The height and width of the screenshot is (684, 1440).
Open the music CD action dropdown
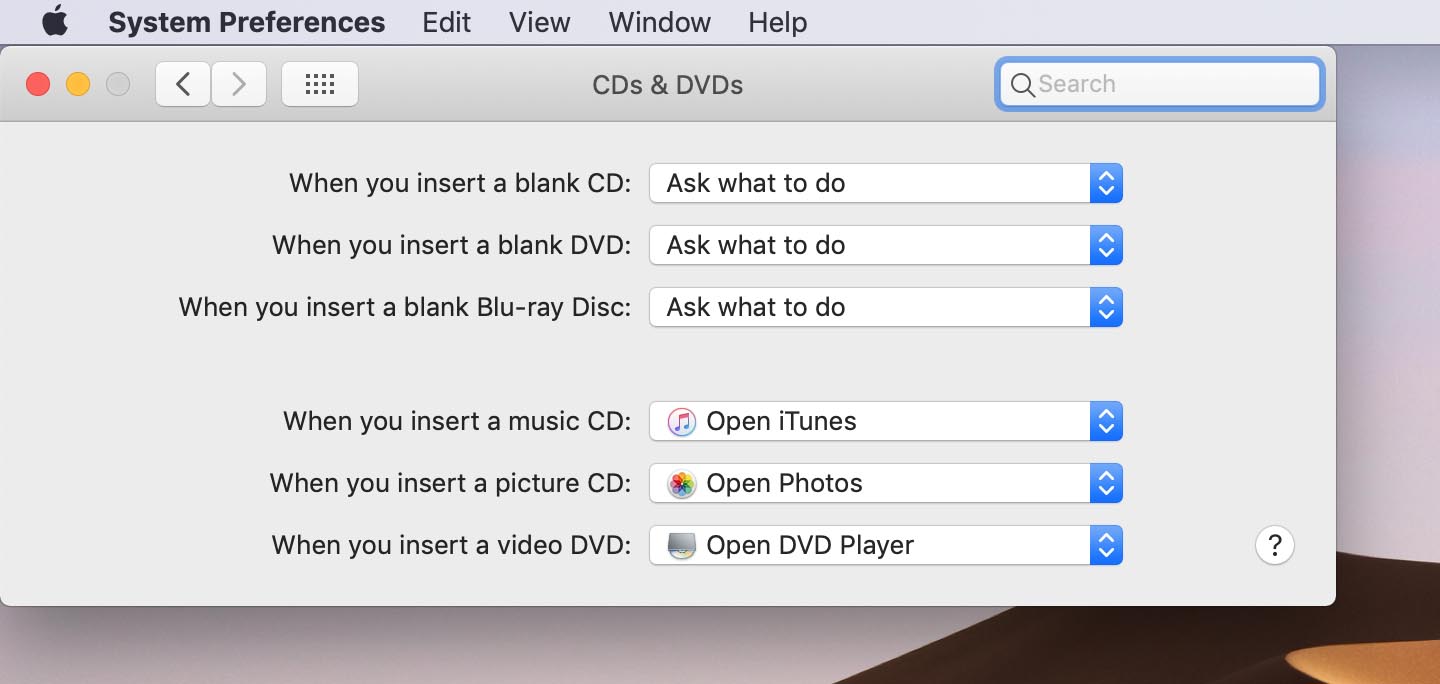(x=886, y=421)
